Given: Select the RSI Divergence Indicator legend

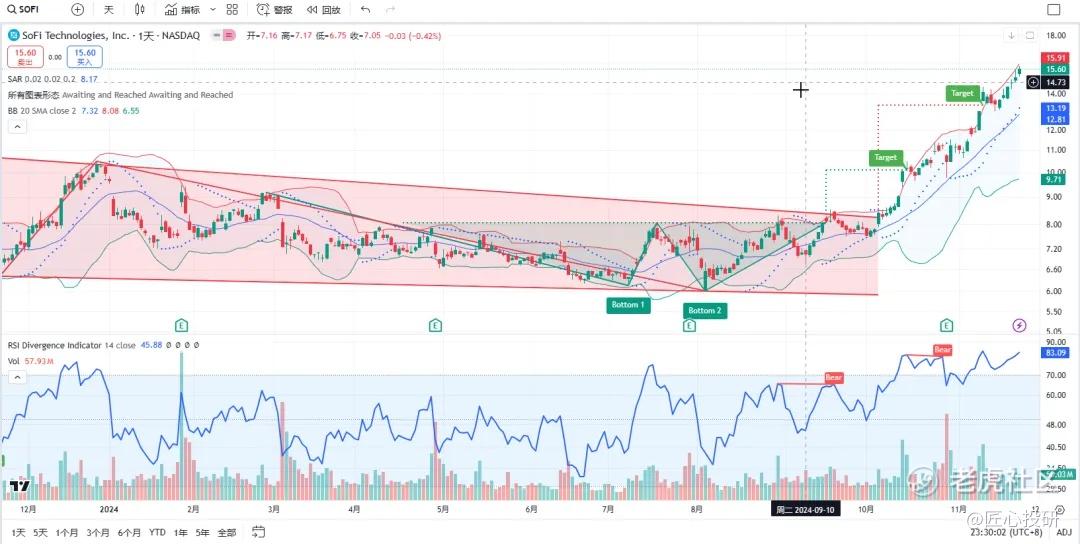Looking at the screenshot, I should (103, 346).
